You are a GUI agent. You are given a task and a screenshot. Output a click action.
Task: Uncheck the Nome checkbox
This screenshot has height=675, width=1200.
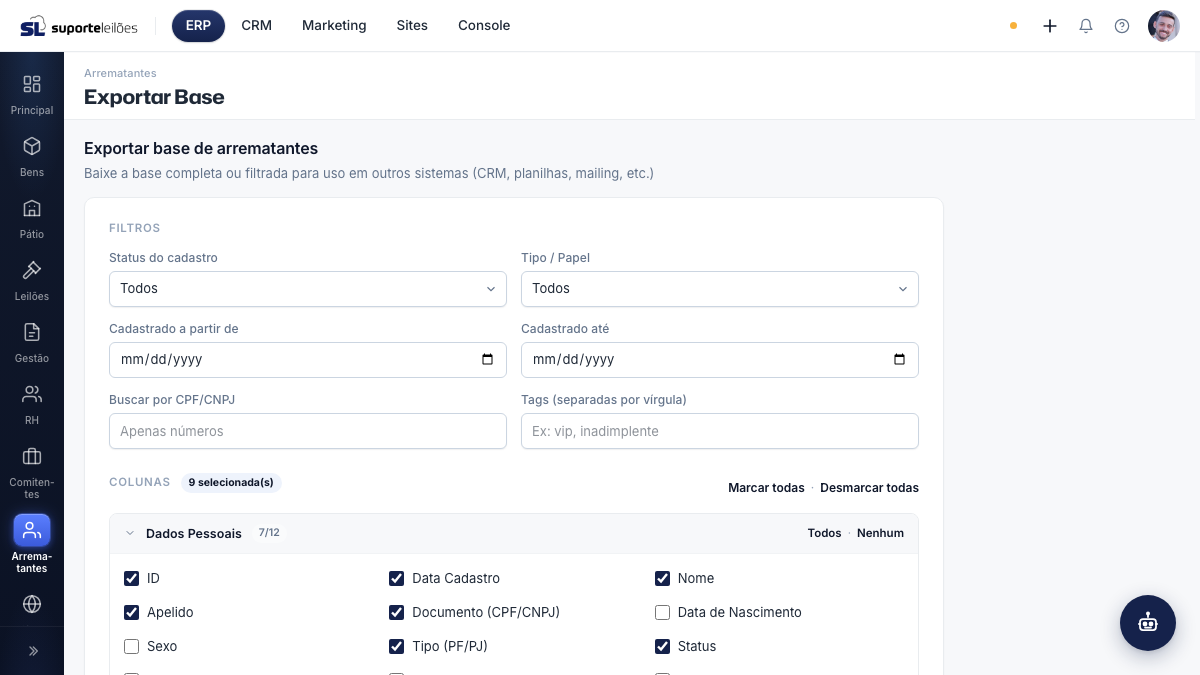click(x=662, y=578)
